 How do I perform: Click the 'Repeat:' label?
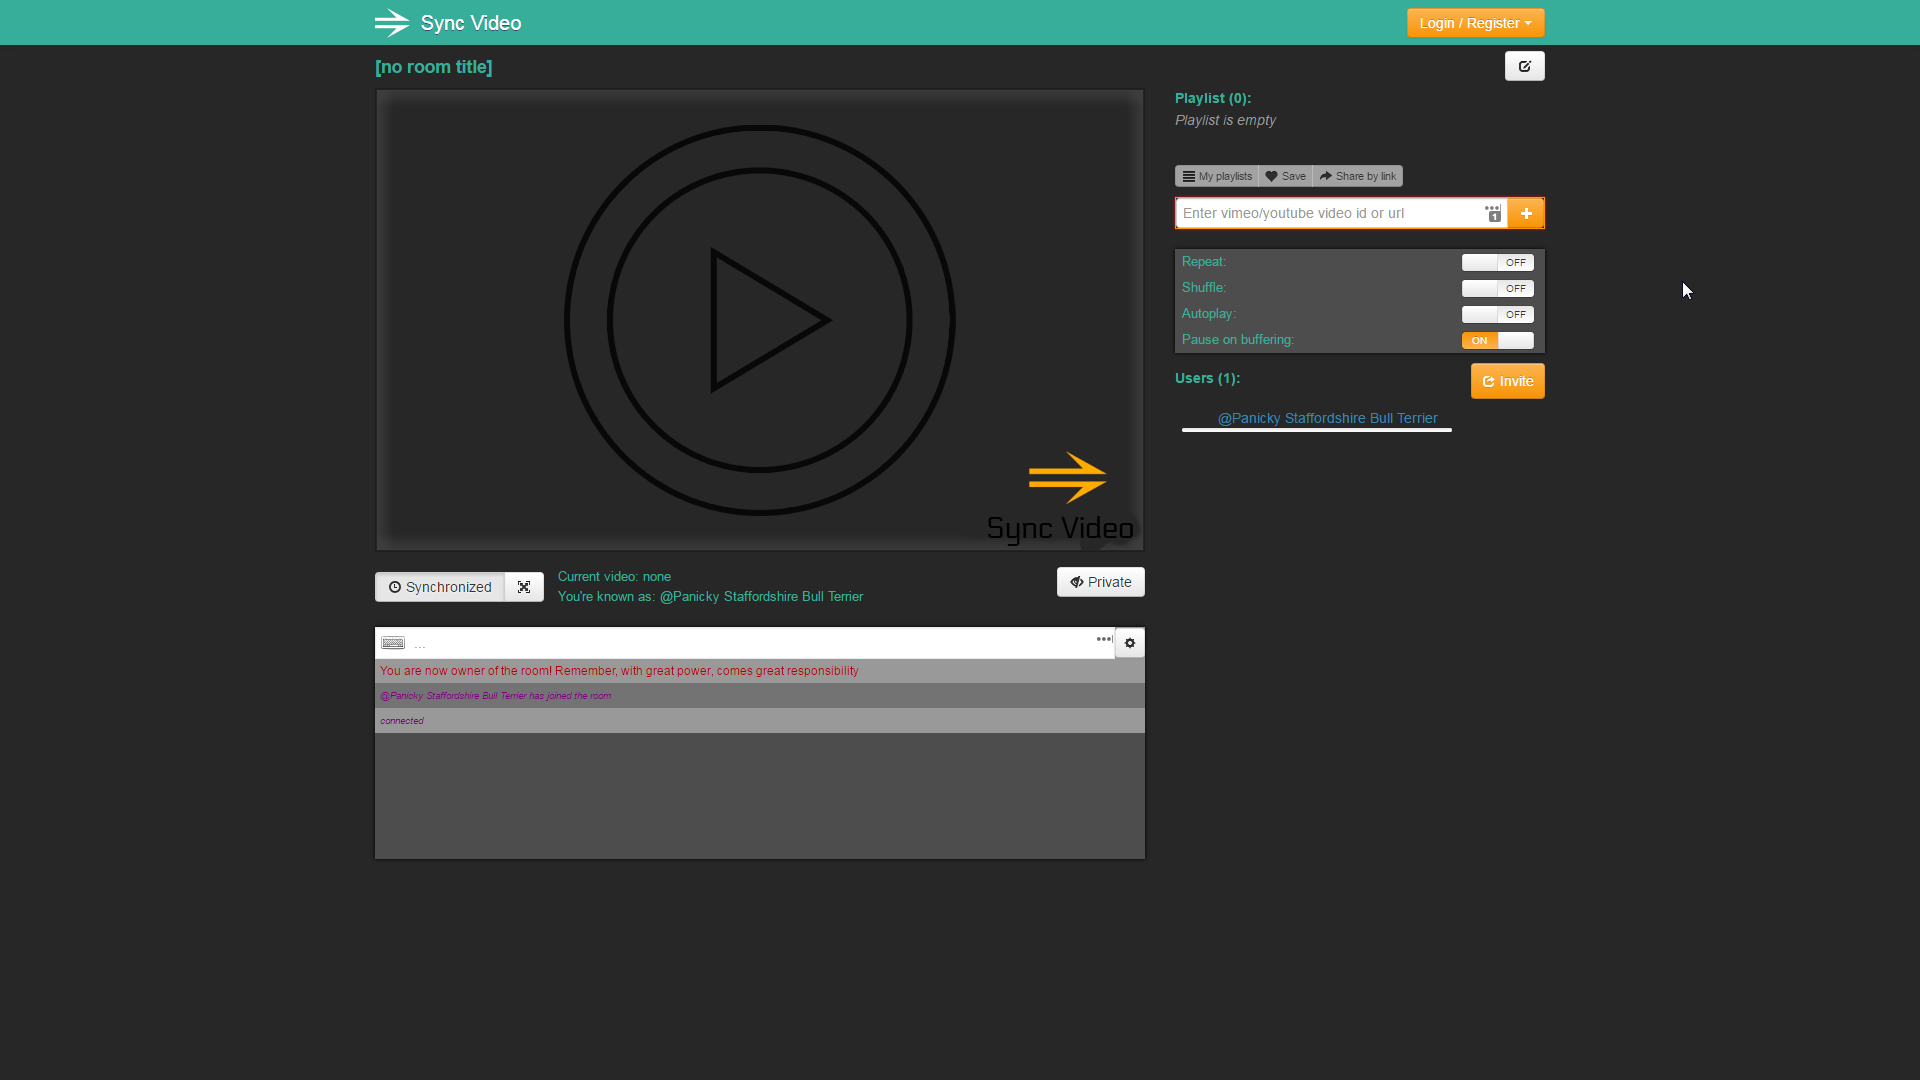[x=1204, y=261]
